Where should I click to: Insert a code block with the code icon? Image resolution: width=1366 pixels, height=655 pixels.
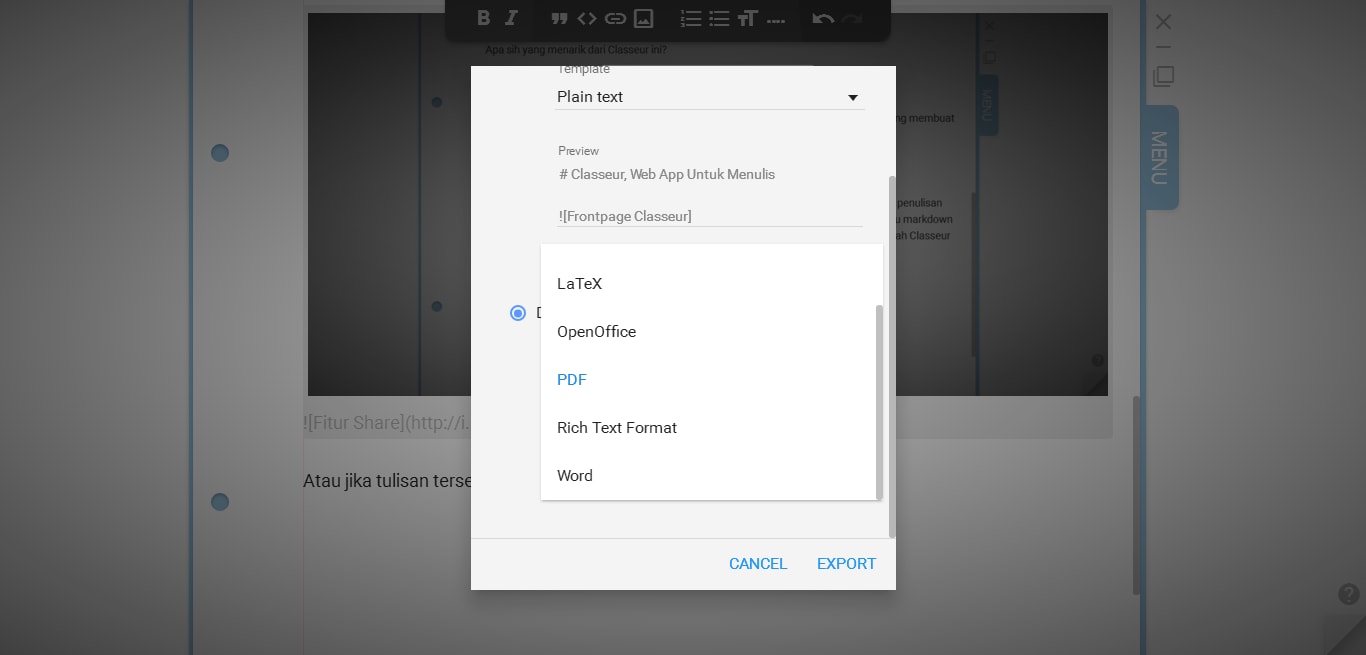coord(587,18)
